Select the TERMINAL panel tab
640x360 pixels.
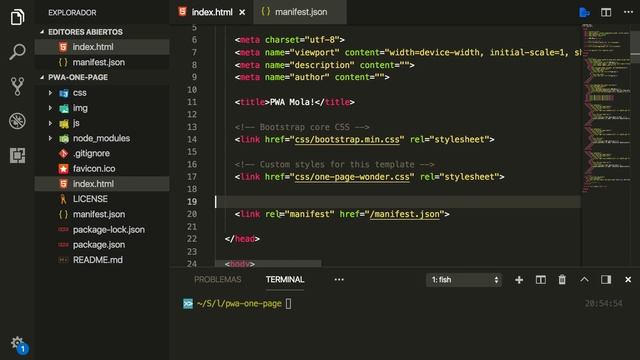tap(285, 280)
